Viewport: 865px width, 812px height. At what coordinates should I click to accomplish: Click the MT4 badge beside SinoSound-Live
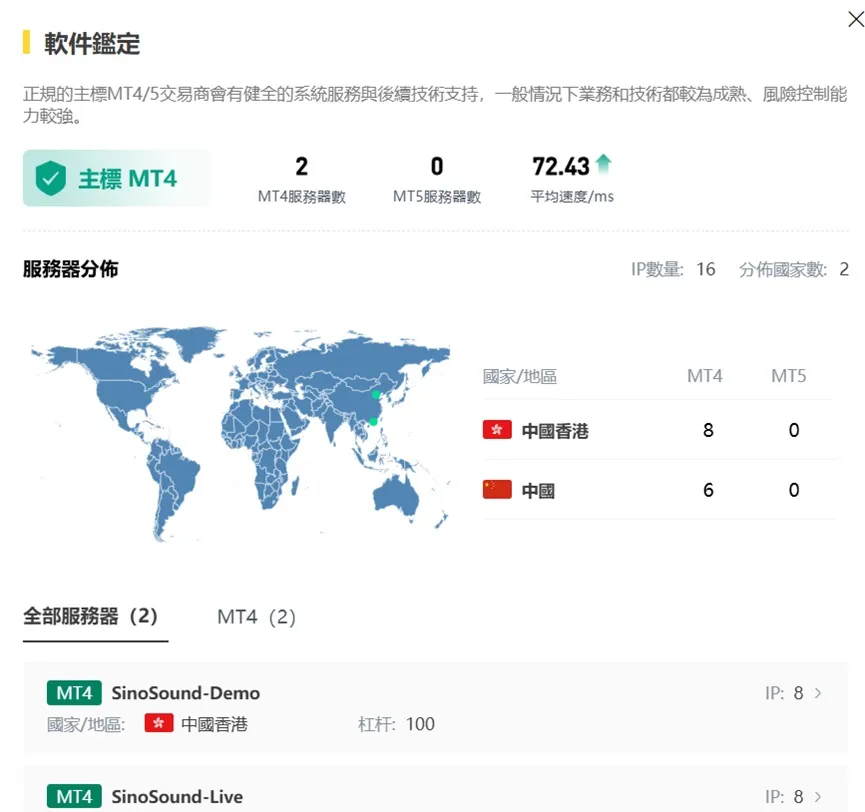74,797
